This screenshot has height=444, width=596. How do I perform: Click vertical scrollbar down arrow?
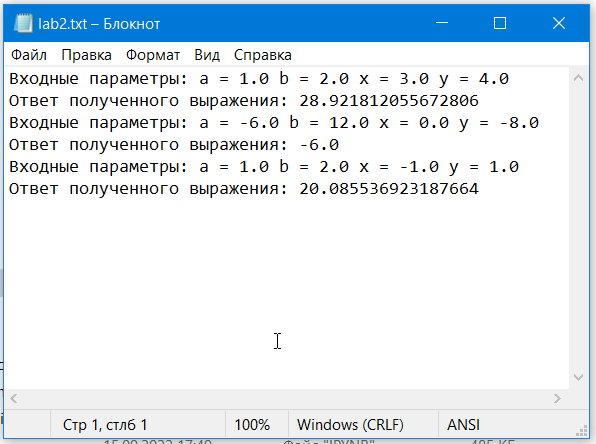pos(579,377)
